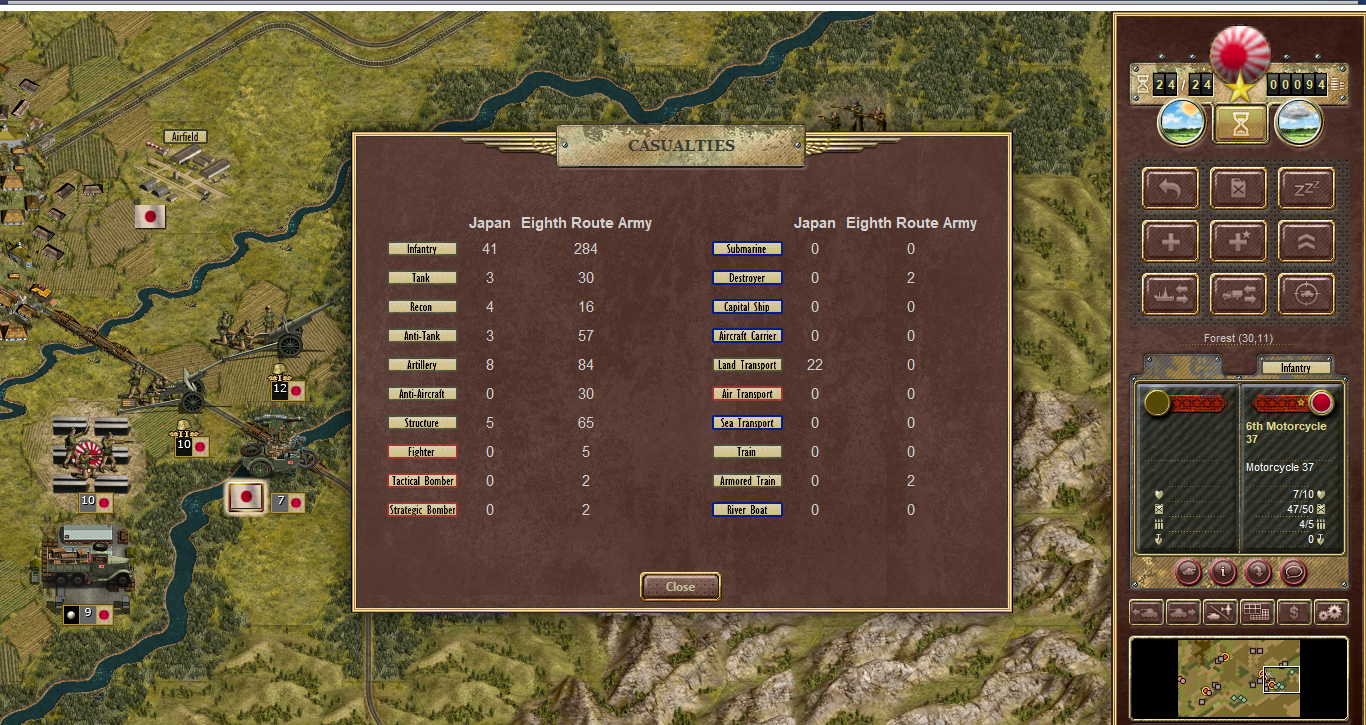1366x725 pixels.
Task: Click the Tank casualty label
Action: click(422, 278)
